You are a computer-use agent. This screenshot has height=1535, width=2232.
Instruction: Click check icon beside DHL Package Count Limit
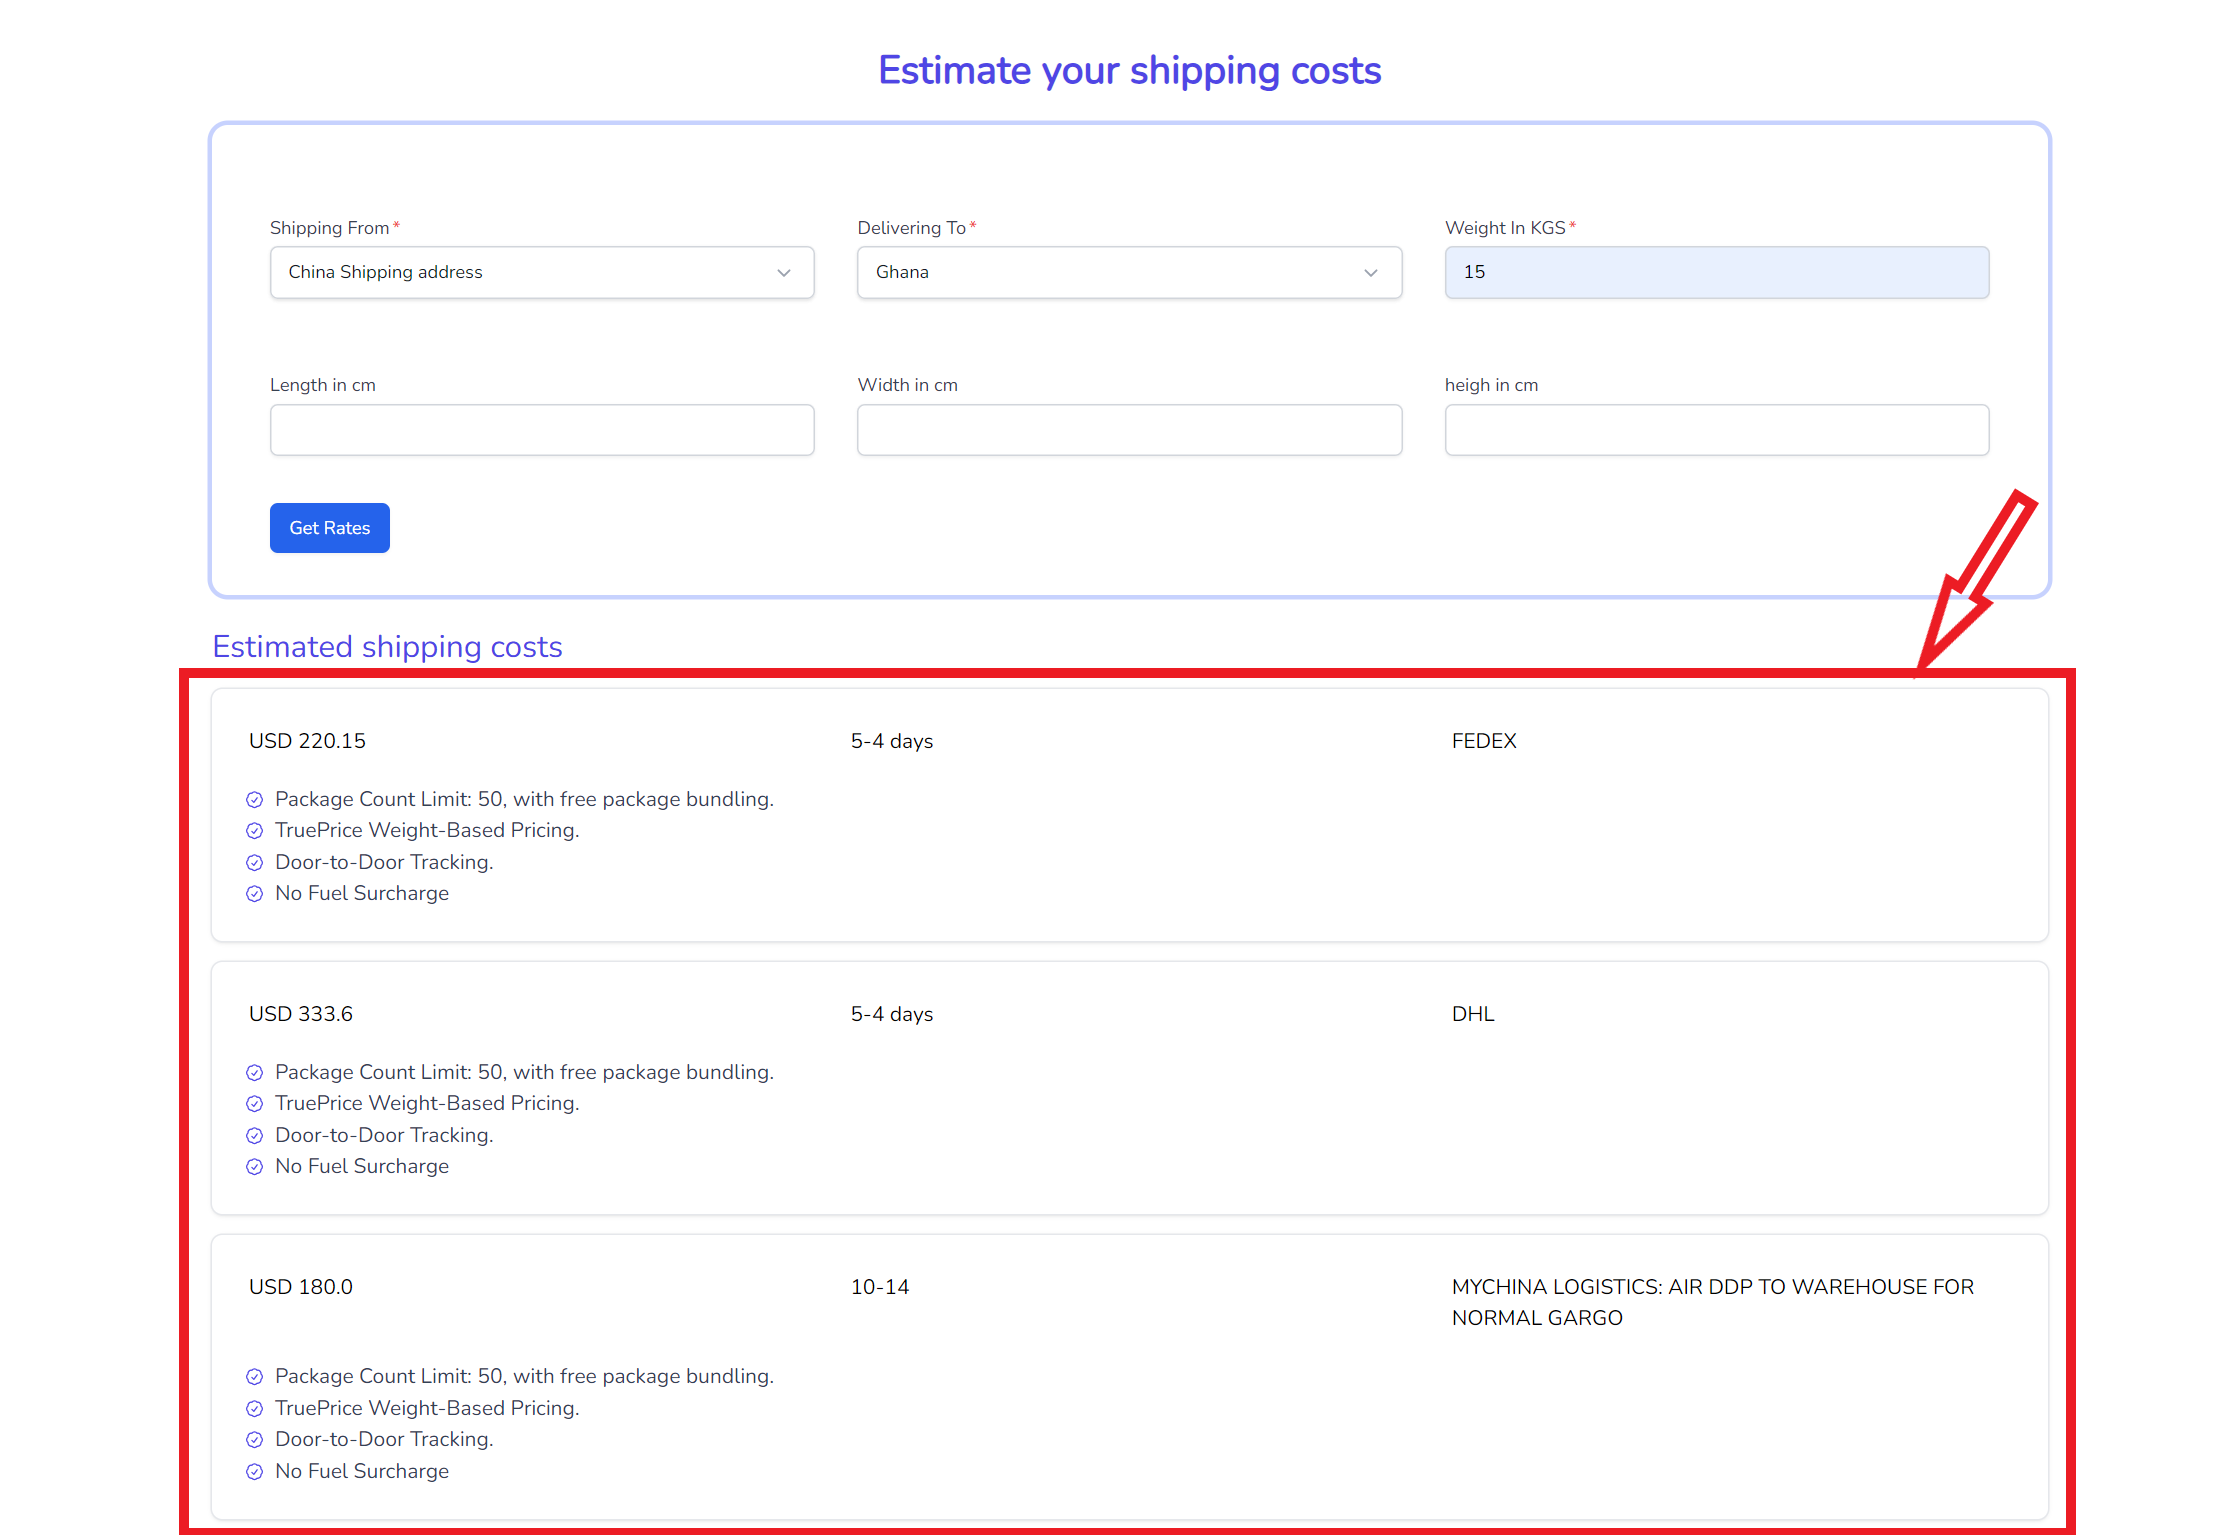point(255,1072)
